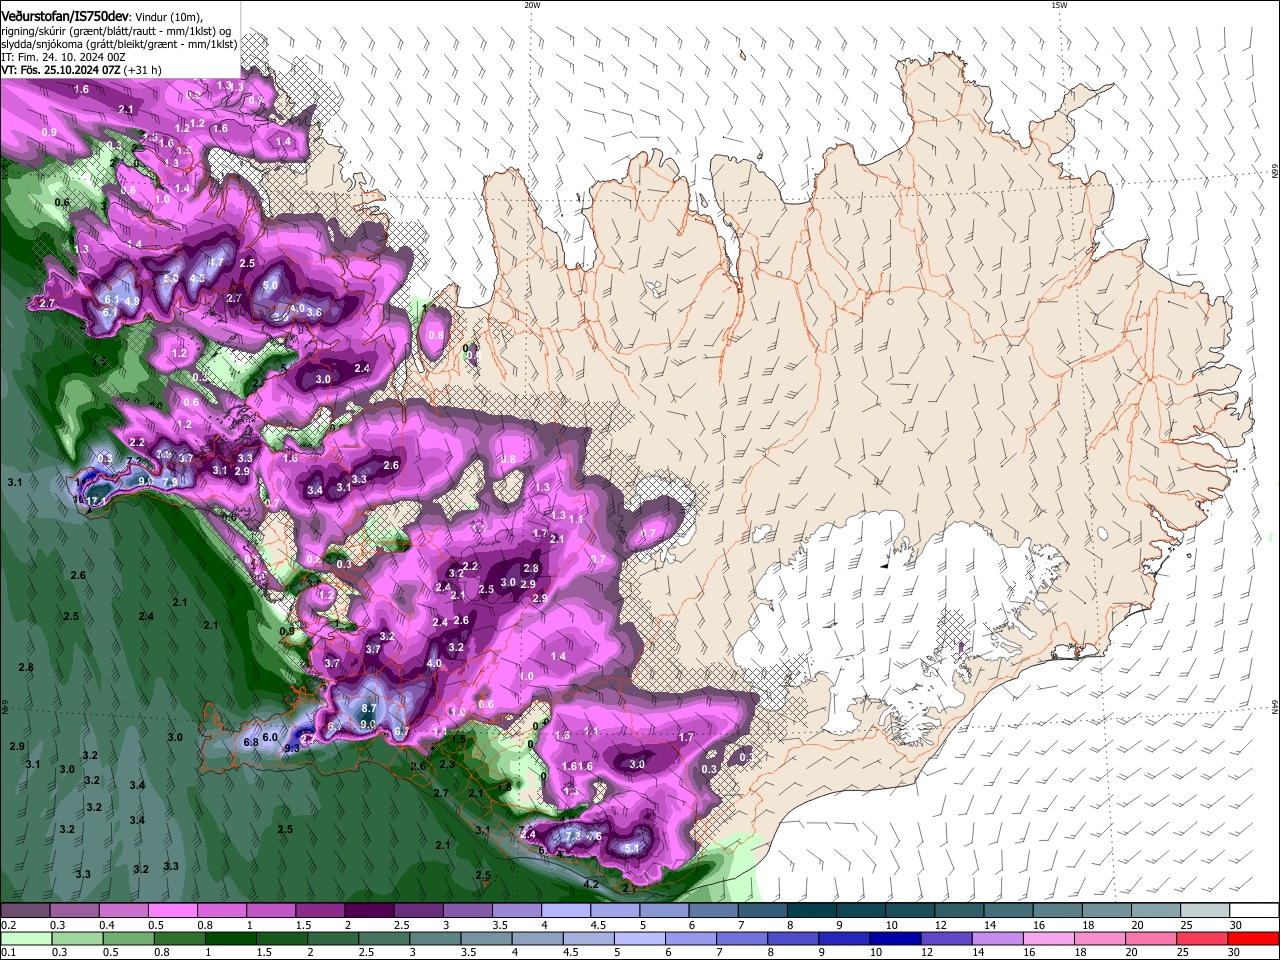
Task: Click the 4.2 rain value on the map
Action: 590,884
